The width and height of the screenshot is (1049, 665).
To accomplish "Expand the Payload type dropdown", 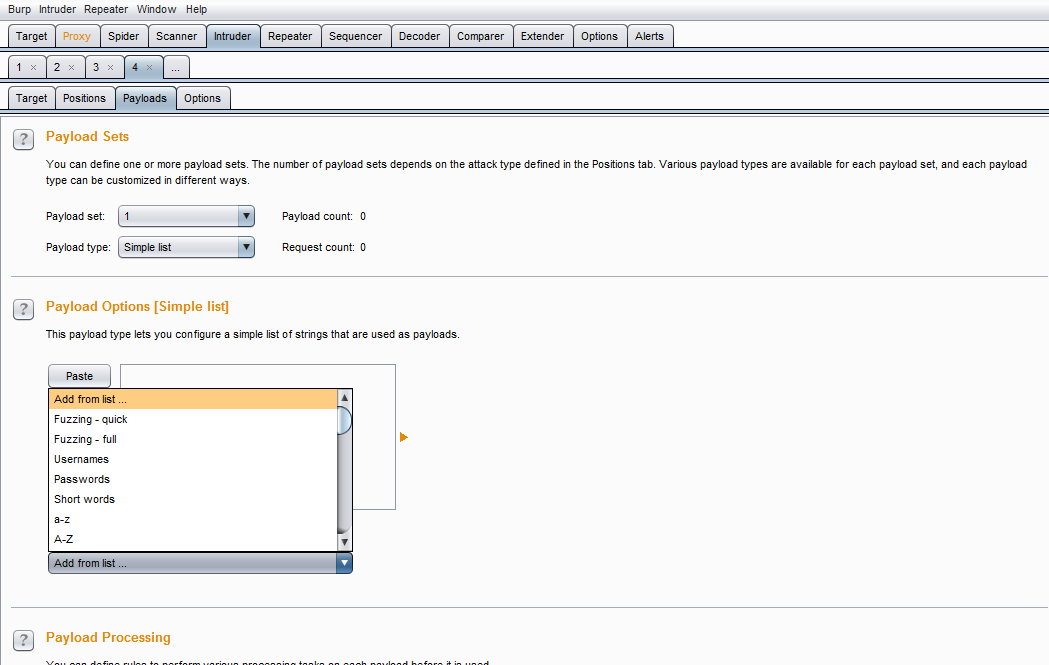I will click(x=246, y=247).
